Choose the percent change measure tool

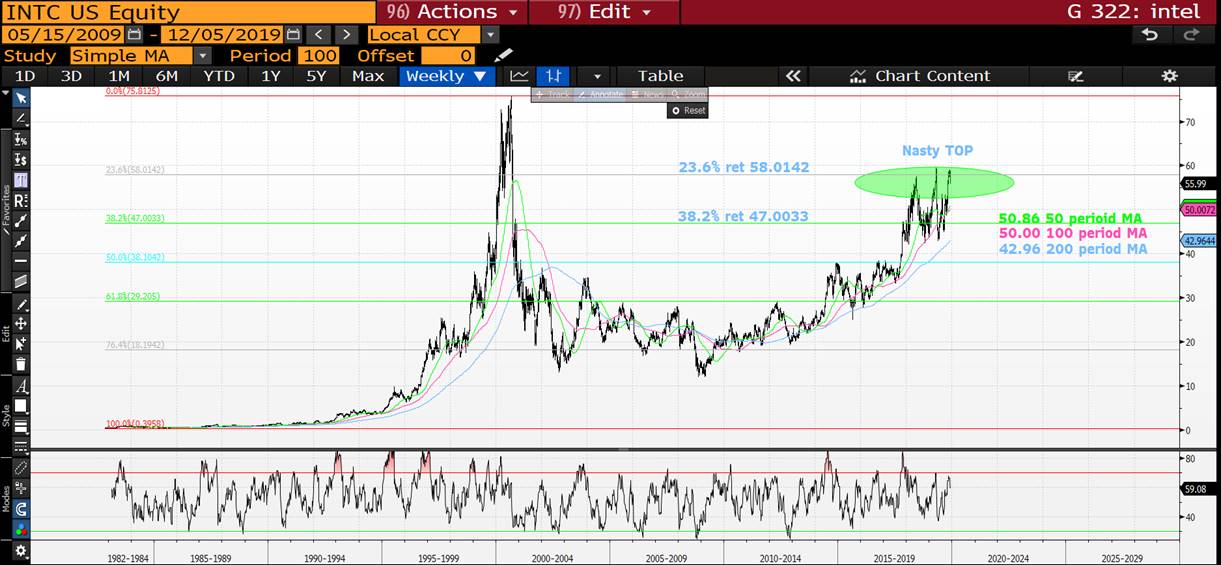(20, 139)
